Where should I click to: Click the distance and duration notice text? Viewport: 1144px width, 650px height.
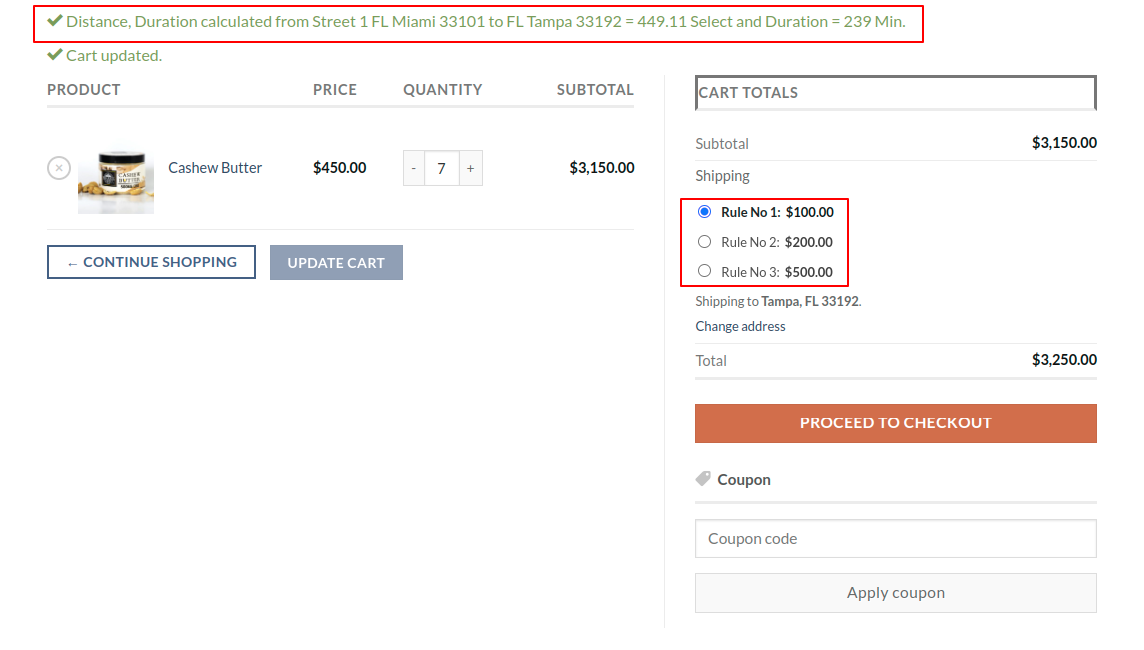486,22
